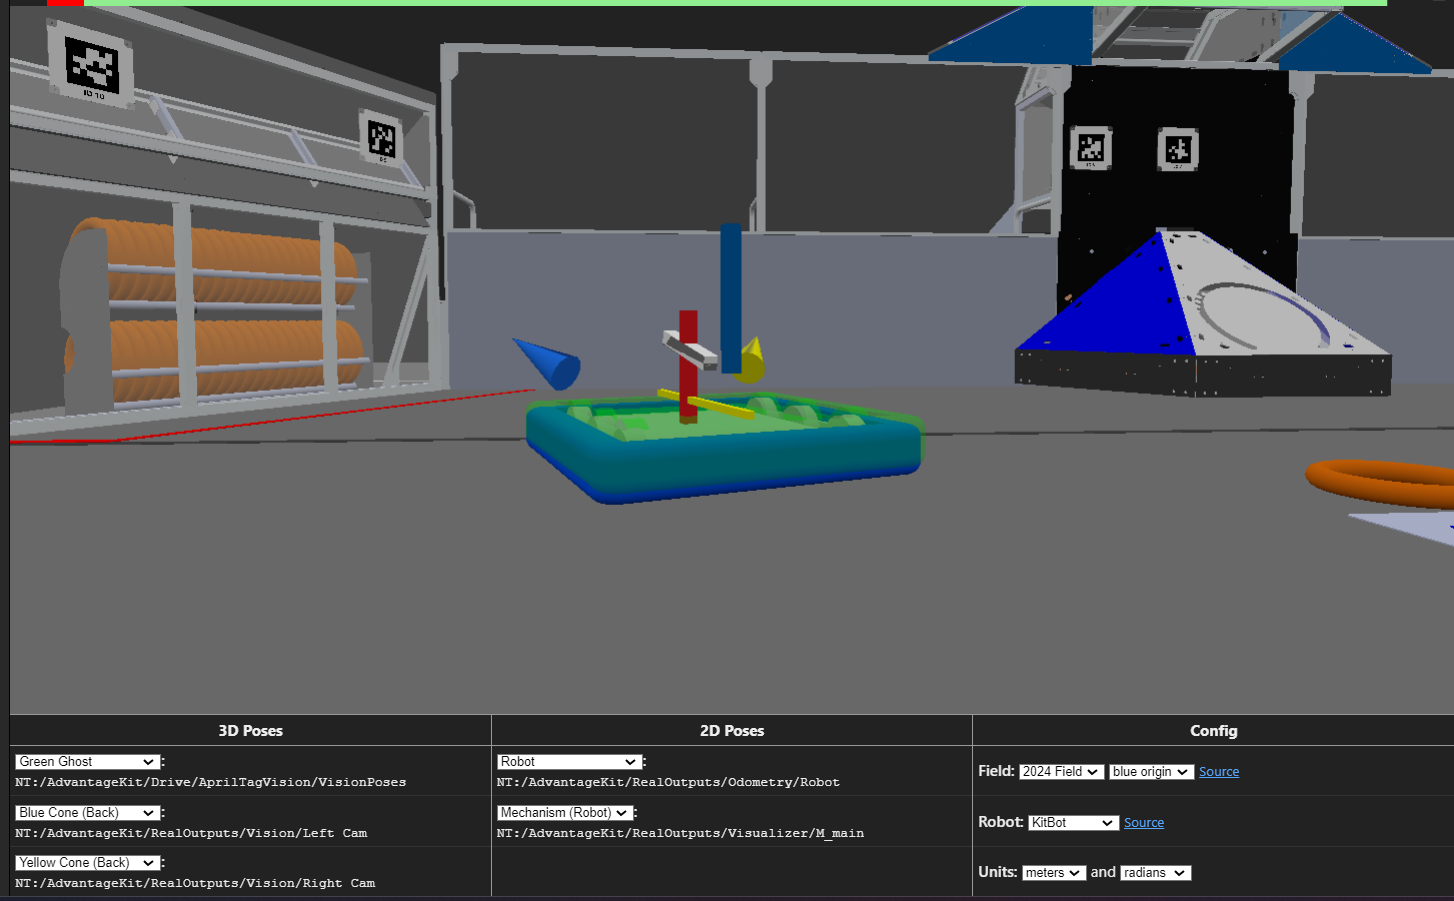
Task: Open the Field Source link
Action: tap(1219, 771)
